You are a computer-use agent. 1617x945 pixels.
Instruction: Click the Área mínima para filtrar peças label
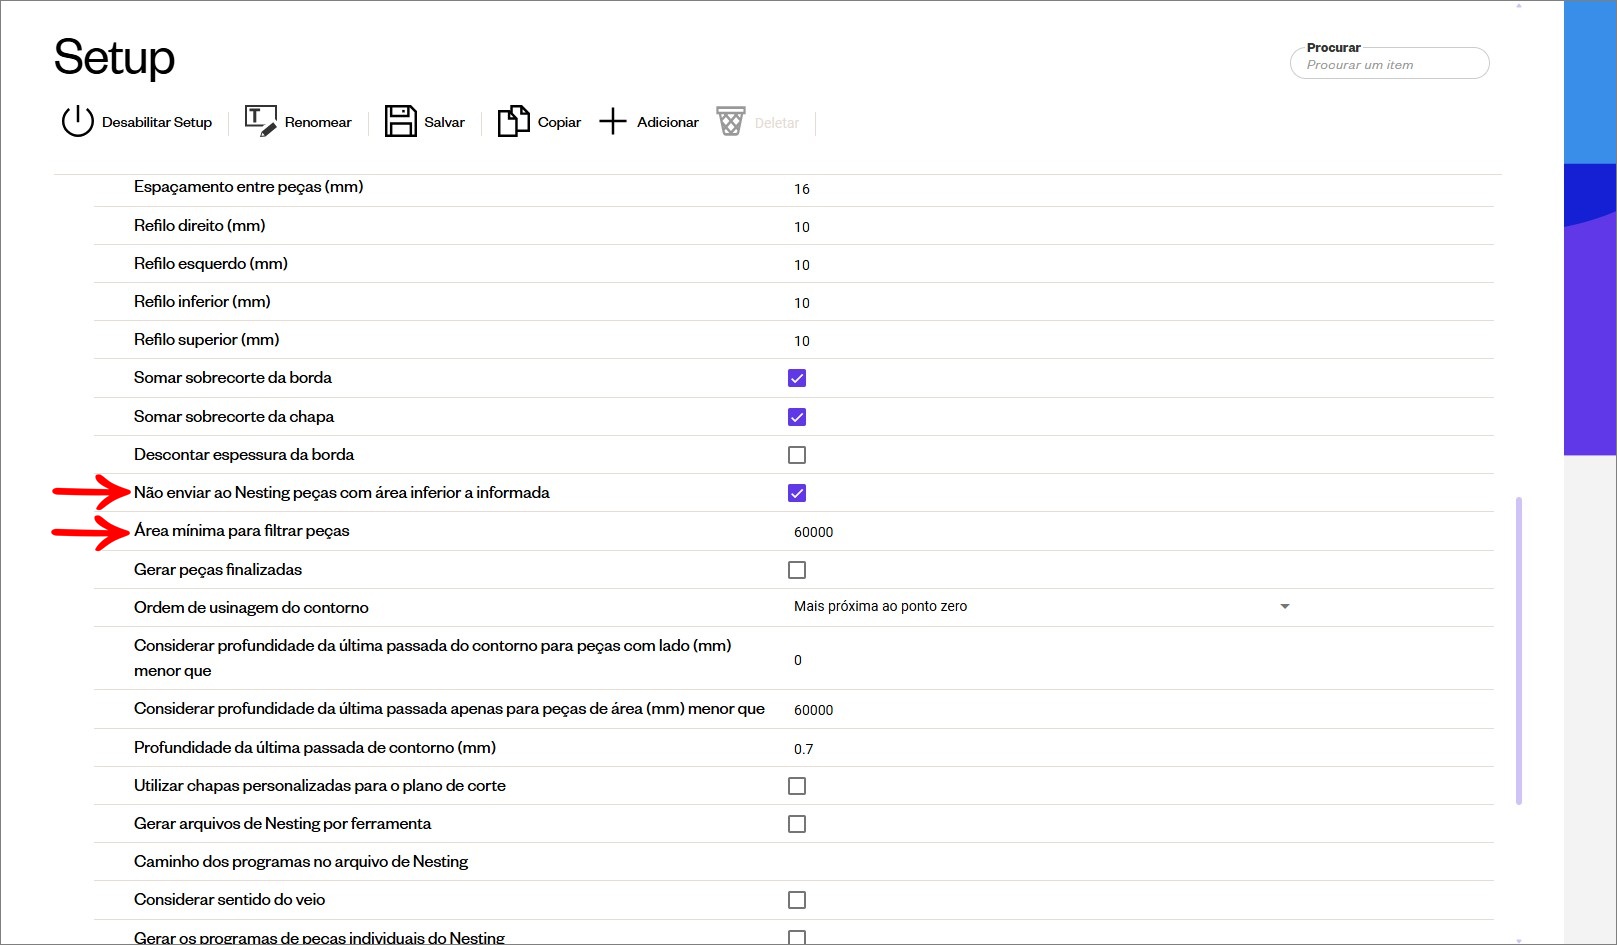[242, 530]
